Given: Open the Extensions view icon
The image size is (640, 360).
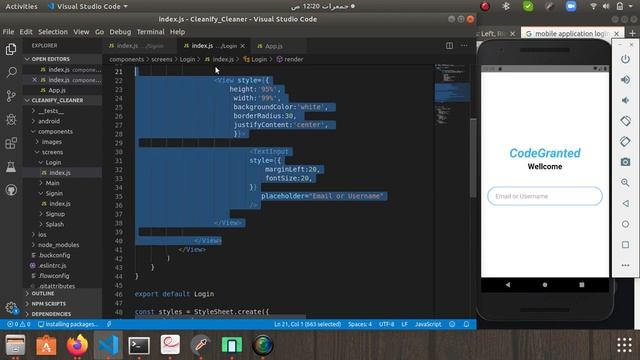Looking at the screenshot, I should click(11, 143).
